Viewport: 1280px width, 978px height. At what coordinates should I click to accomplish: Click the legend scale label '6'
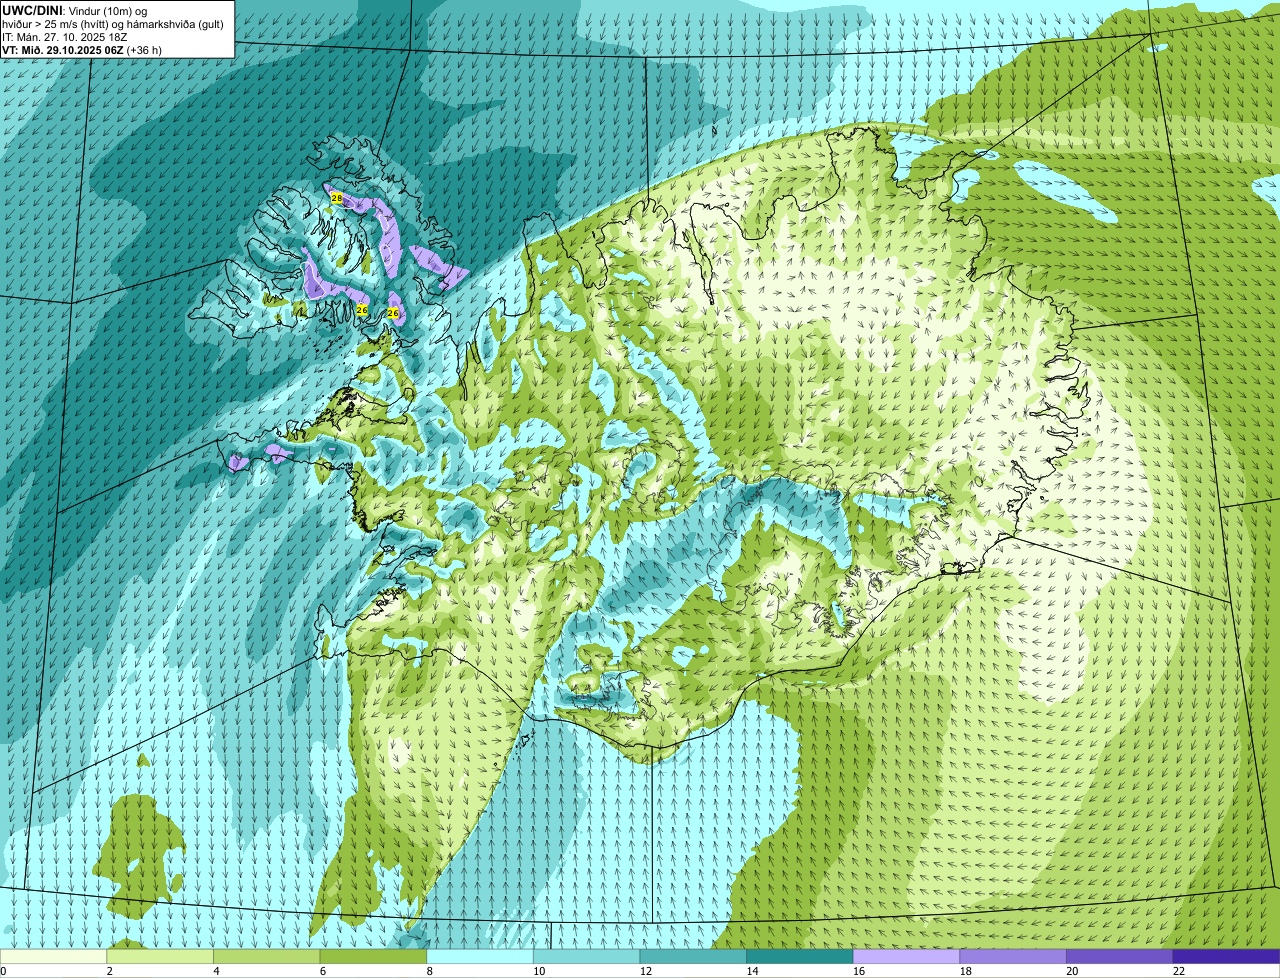323,971
